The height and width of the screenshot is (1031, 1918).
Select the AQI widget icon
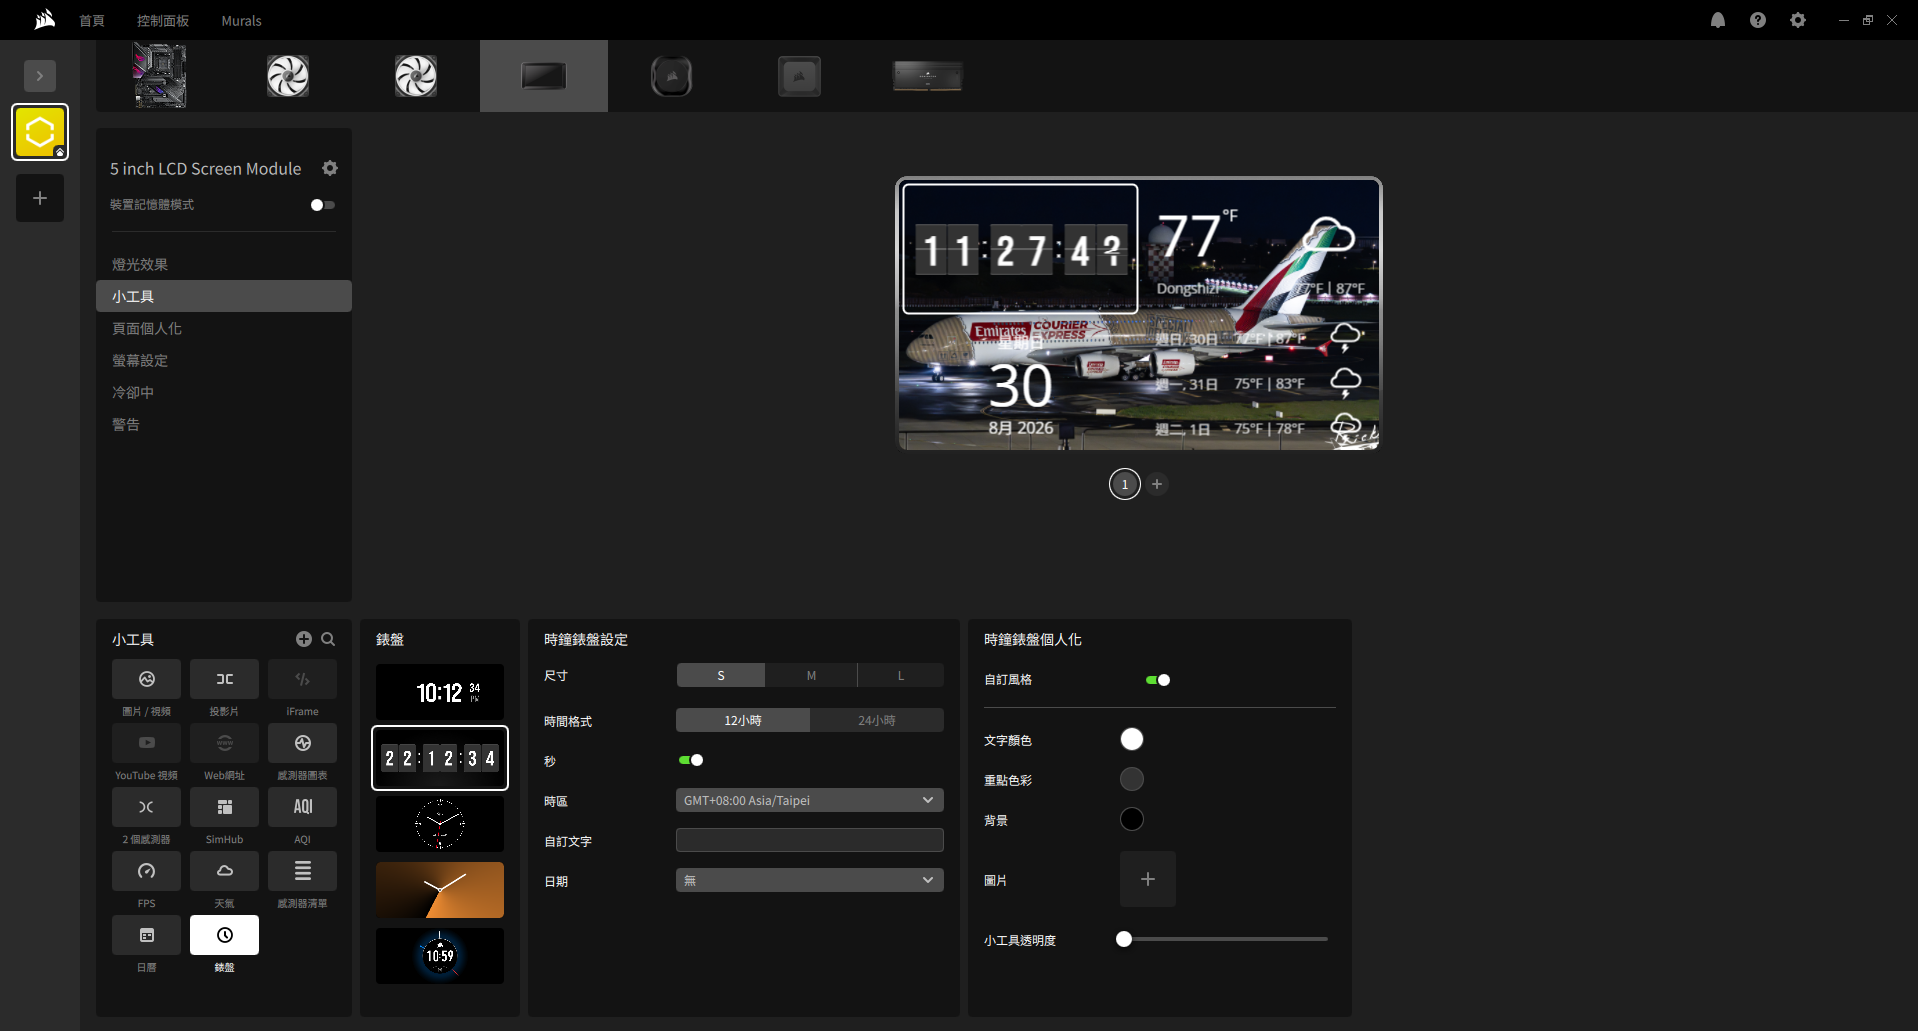coord(302,807)
